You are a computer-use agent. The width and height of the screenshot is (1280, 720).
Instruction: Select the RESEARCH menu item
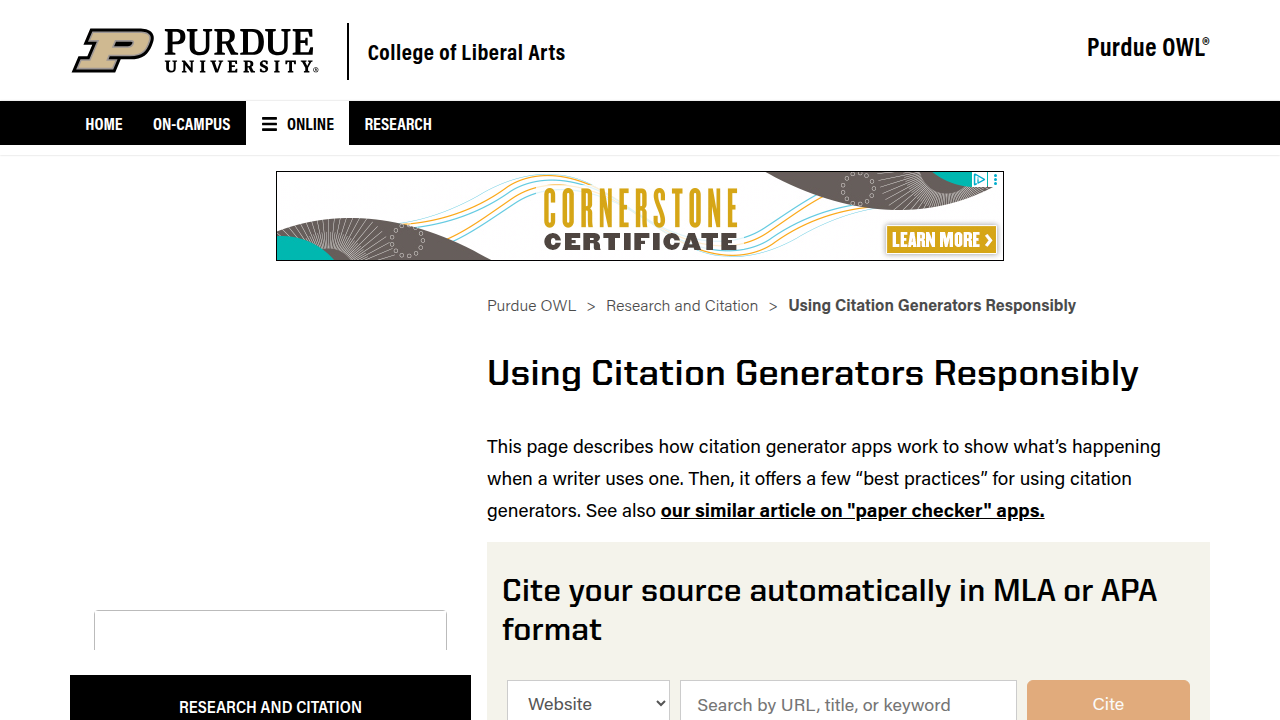click(398, 124)
